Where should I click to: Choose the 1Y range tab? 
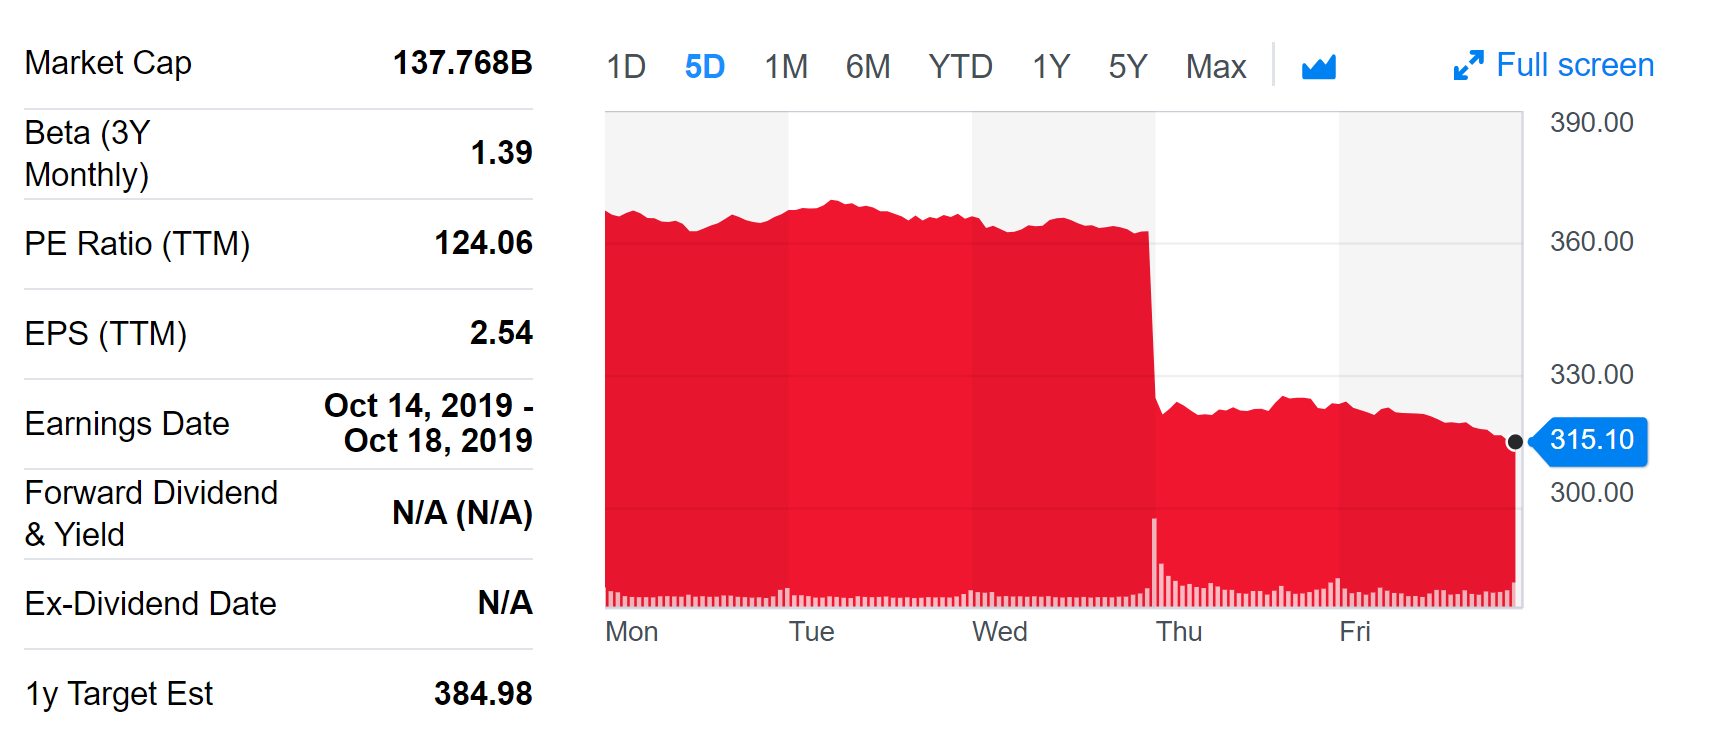1050,67
